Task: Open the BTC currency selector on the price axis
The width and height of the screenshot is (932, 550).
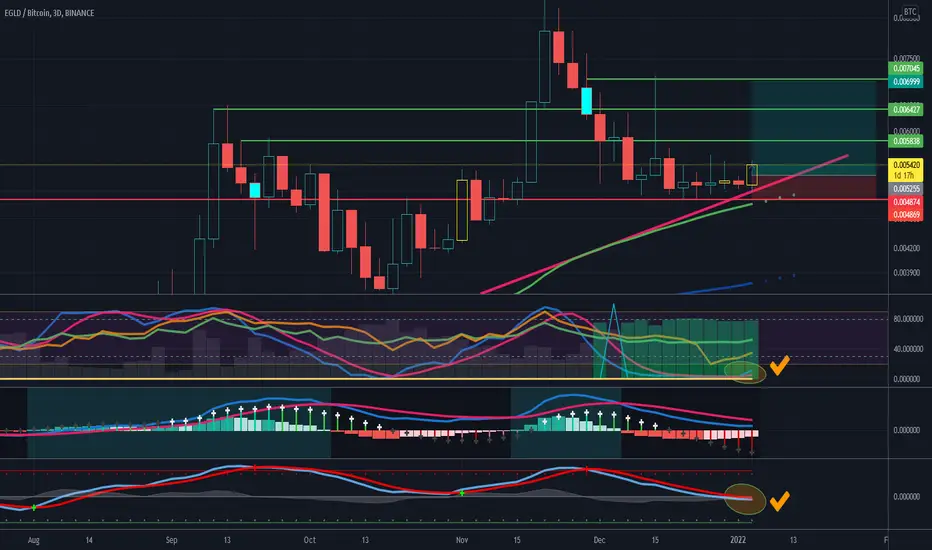Action: tap(909, 11)
